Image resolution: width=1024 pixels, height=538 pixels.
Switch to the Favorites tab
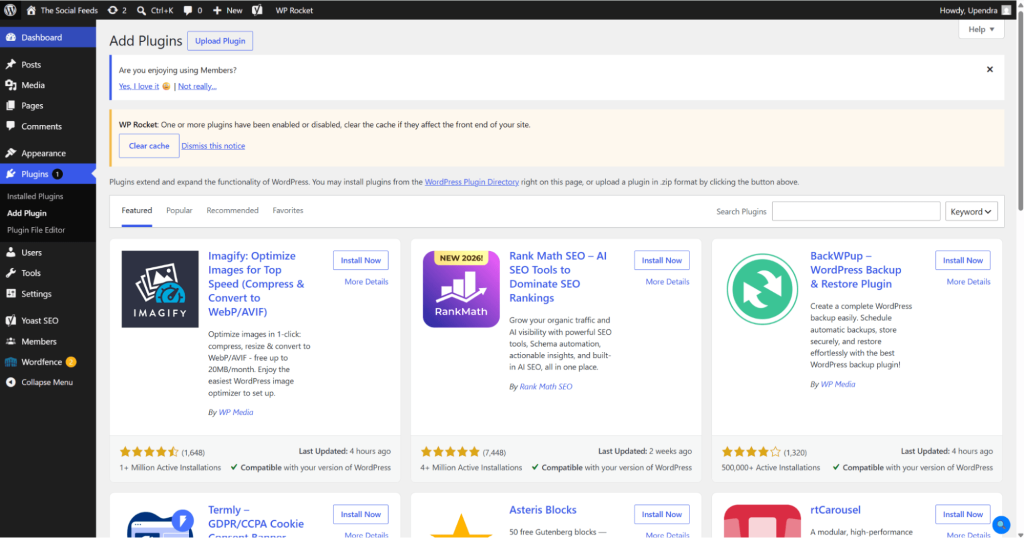[288, 211]
